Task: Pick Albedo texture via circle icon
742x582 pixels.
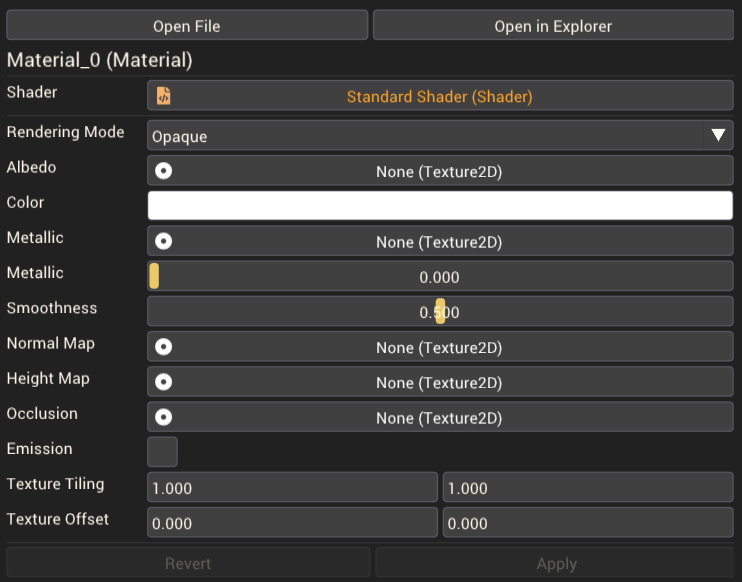Action: [163, 171]
